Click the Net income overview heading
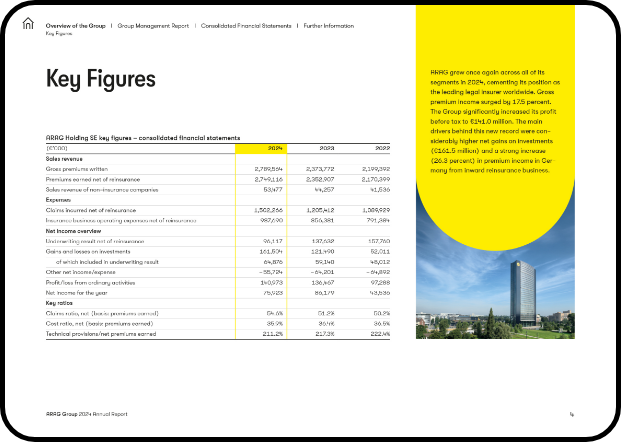Viewport: 621px width, 443px height. click(72, 228)
